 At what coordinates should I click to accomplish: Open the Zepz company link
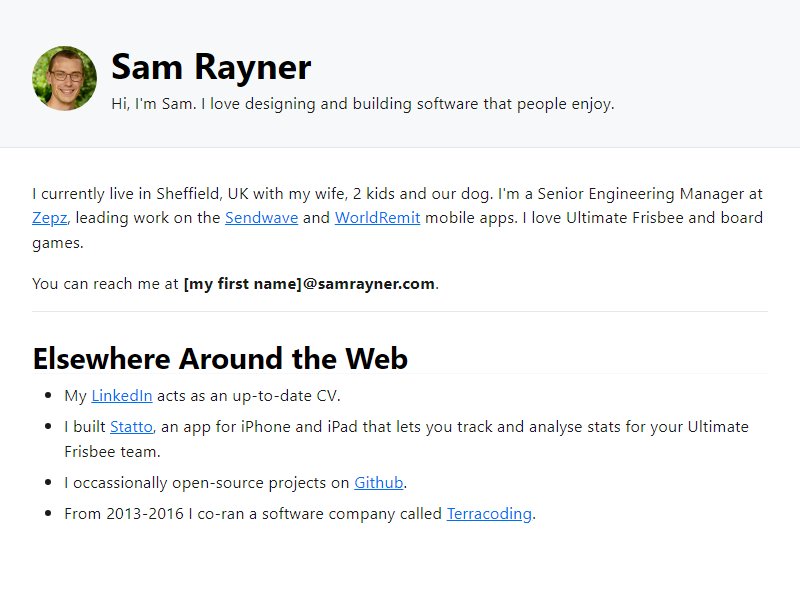49,218
